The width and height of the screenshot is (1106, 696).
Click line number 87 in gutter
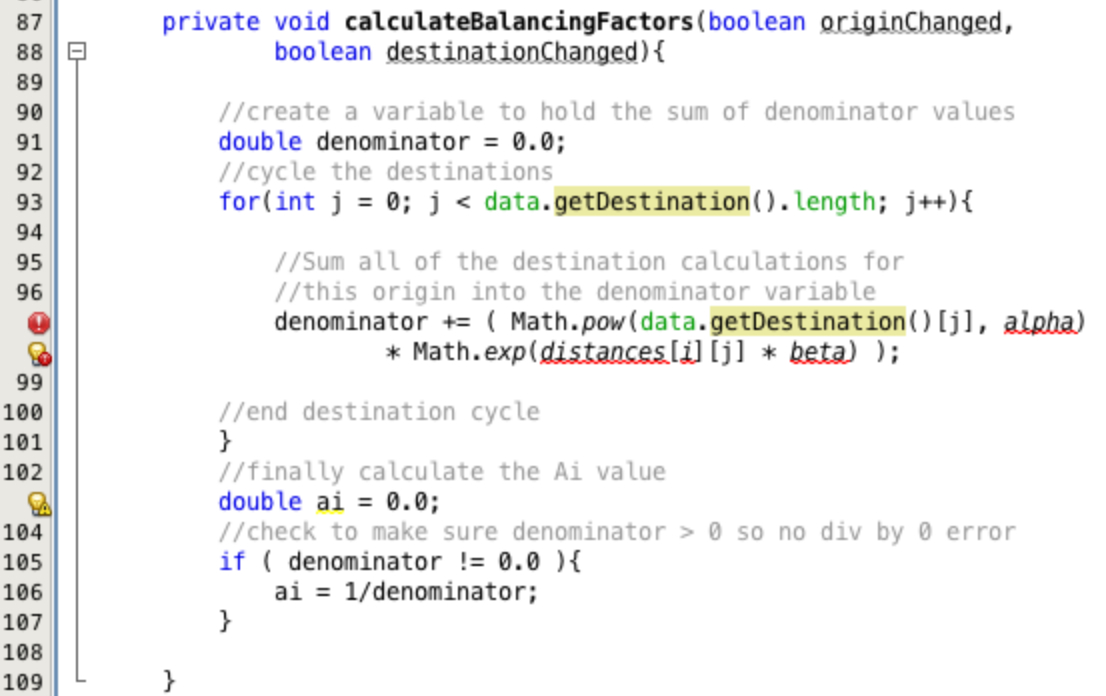tap(29, 23)
